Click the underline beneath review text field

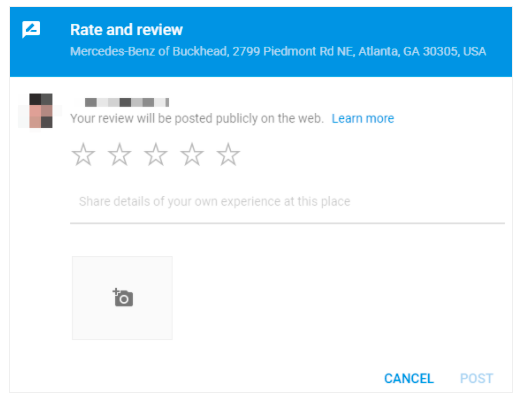pos(287,223)
